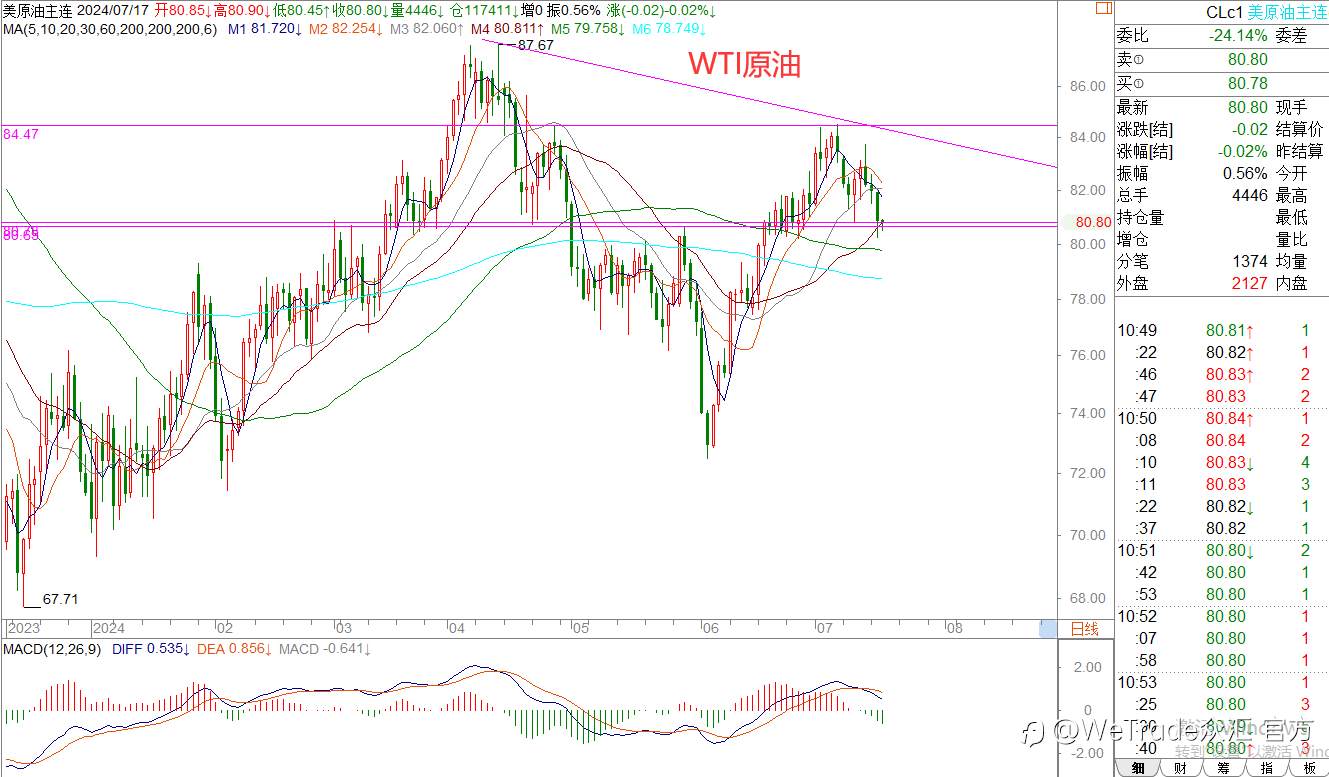This screenshot has width=1329, height=777.
Task: Click the 总手 value 4446
Action: coord(1250,195)
